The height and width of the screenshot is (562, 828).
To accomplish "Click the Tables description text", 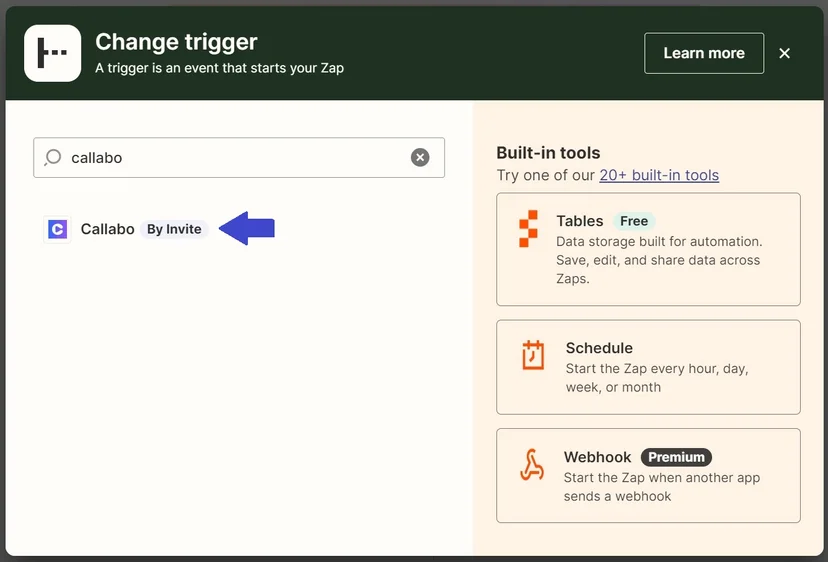I will coord(659,260).
